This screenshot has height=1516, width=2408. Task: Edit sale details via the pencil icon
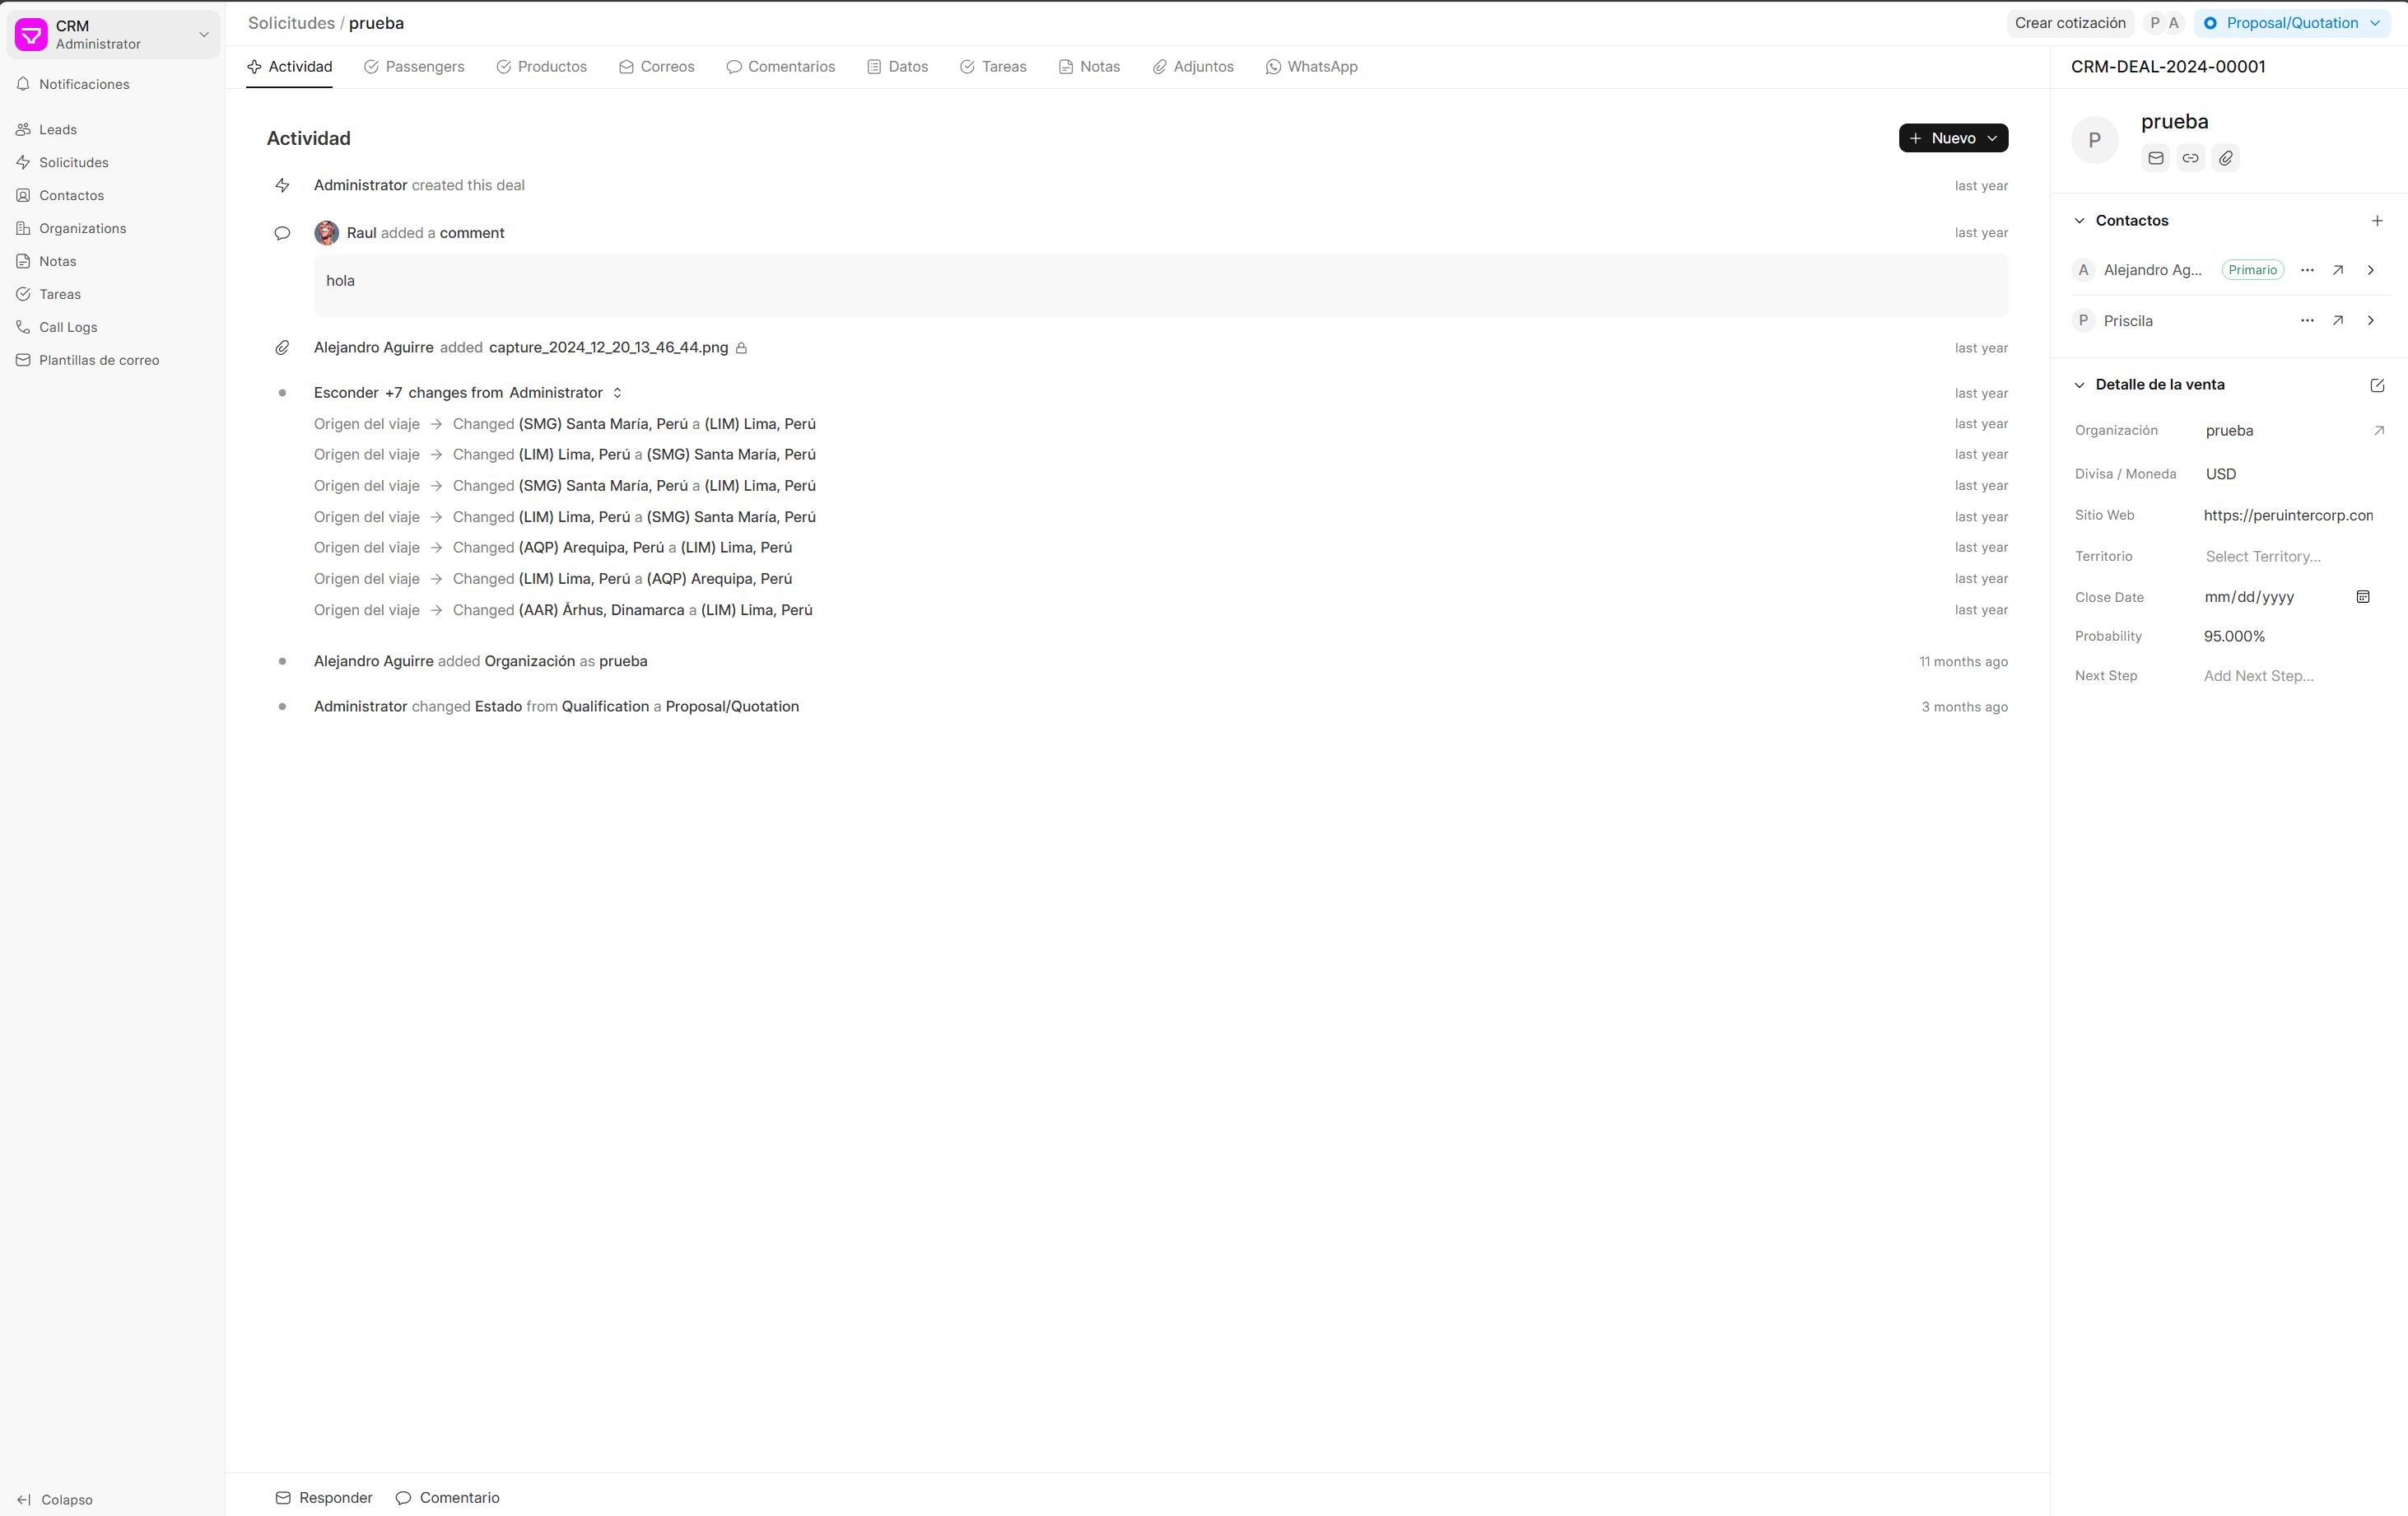[x=2377, y=385]
